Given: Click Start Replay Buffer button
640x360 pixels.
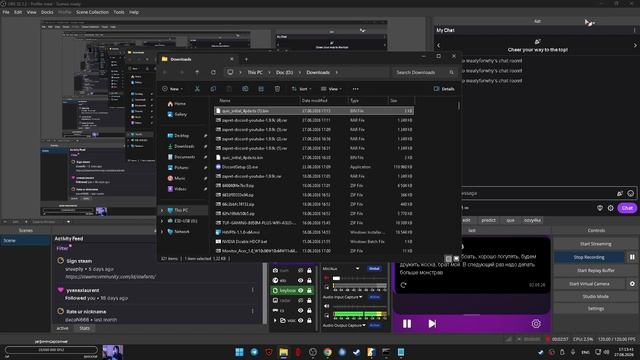Looking at the screenshot, I should [x=596, y=270].
